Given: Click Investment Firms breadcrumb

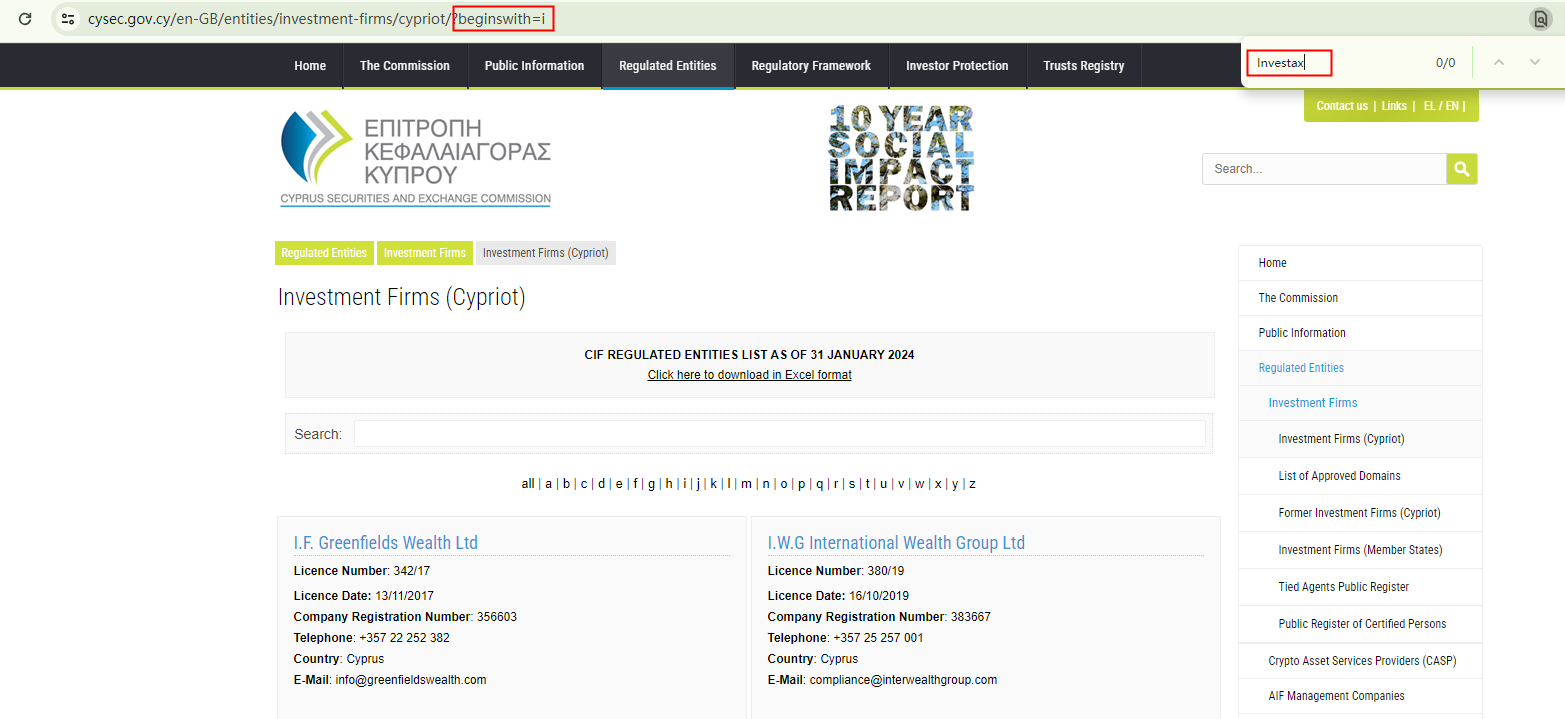Looking at the screenshot, I should pos(425,253).
